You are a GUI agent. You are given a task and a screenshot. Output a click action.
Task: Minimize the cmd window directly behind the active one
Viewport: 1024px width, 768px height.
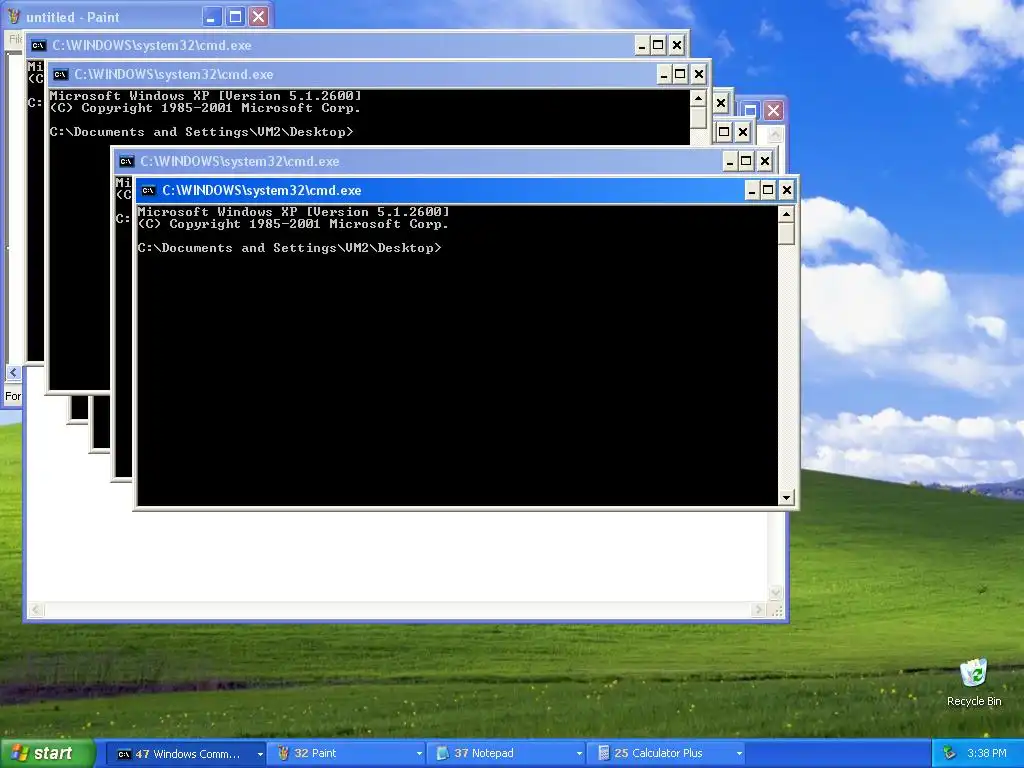730,161
